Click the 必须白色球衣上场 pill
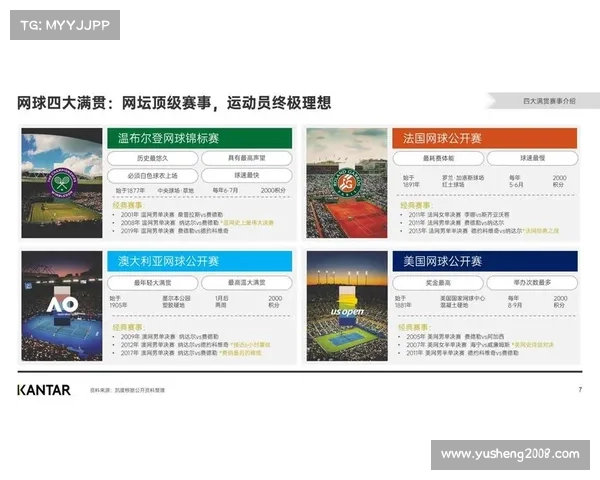 click(153, 176)
